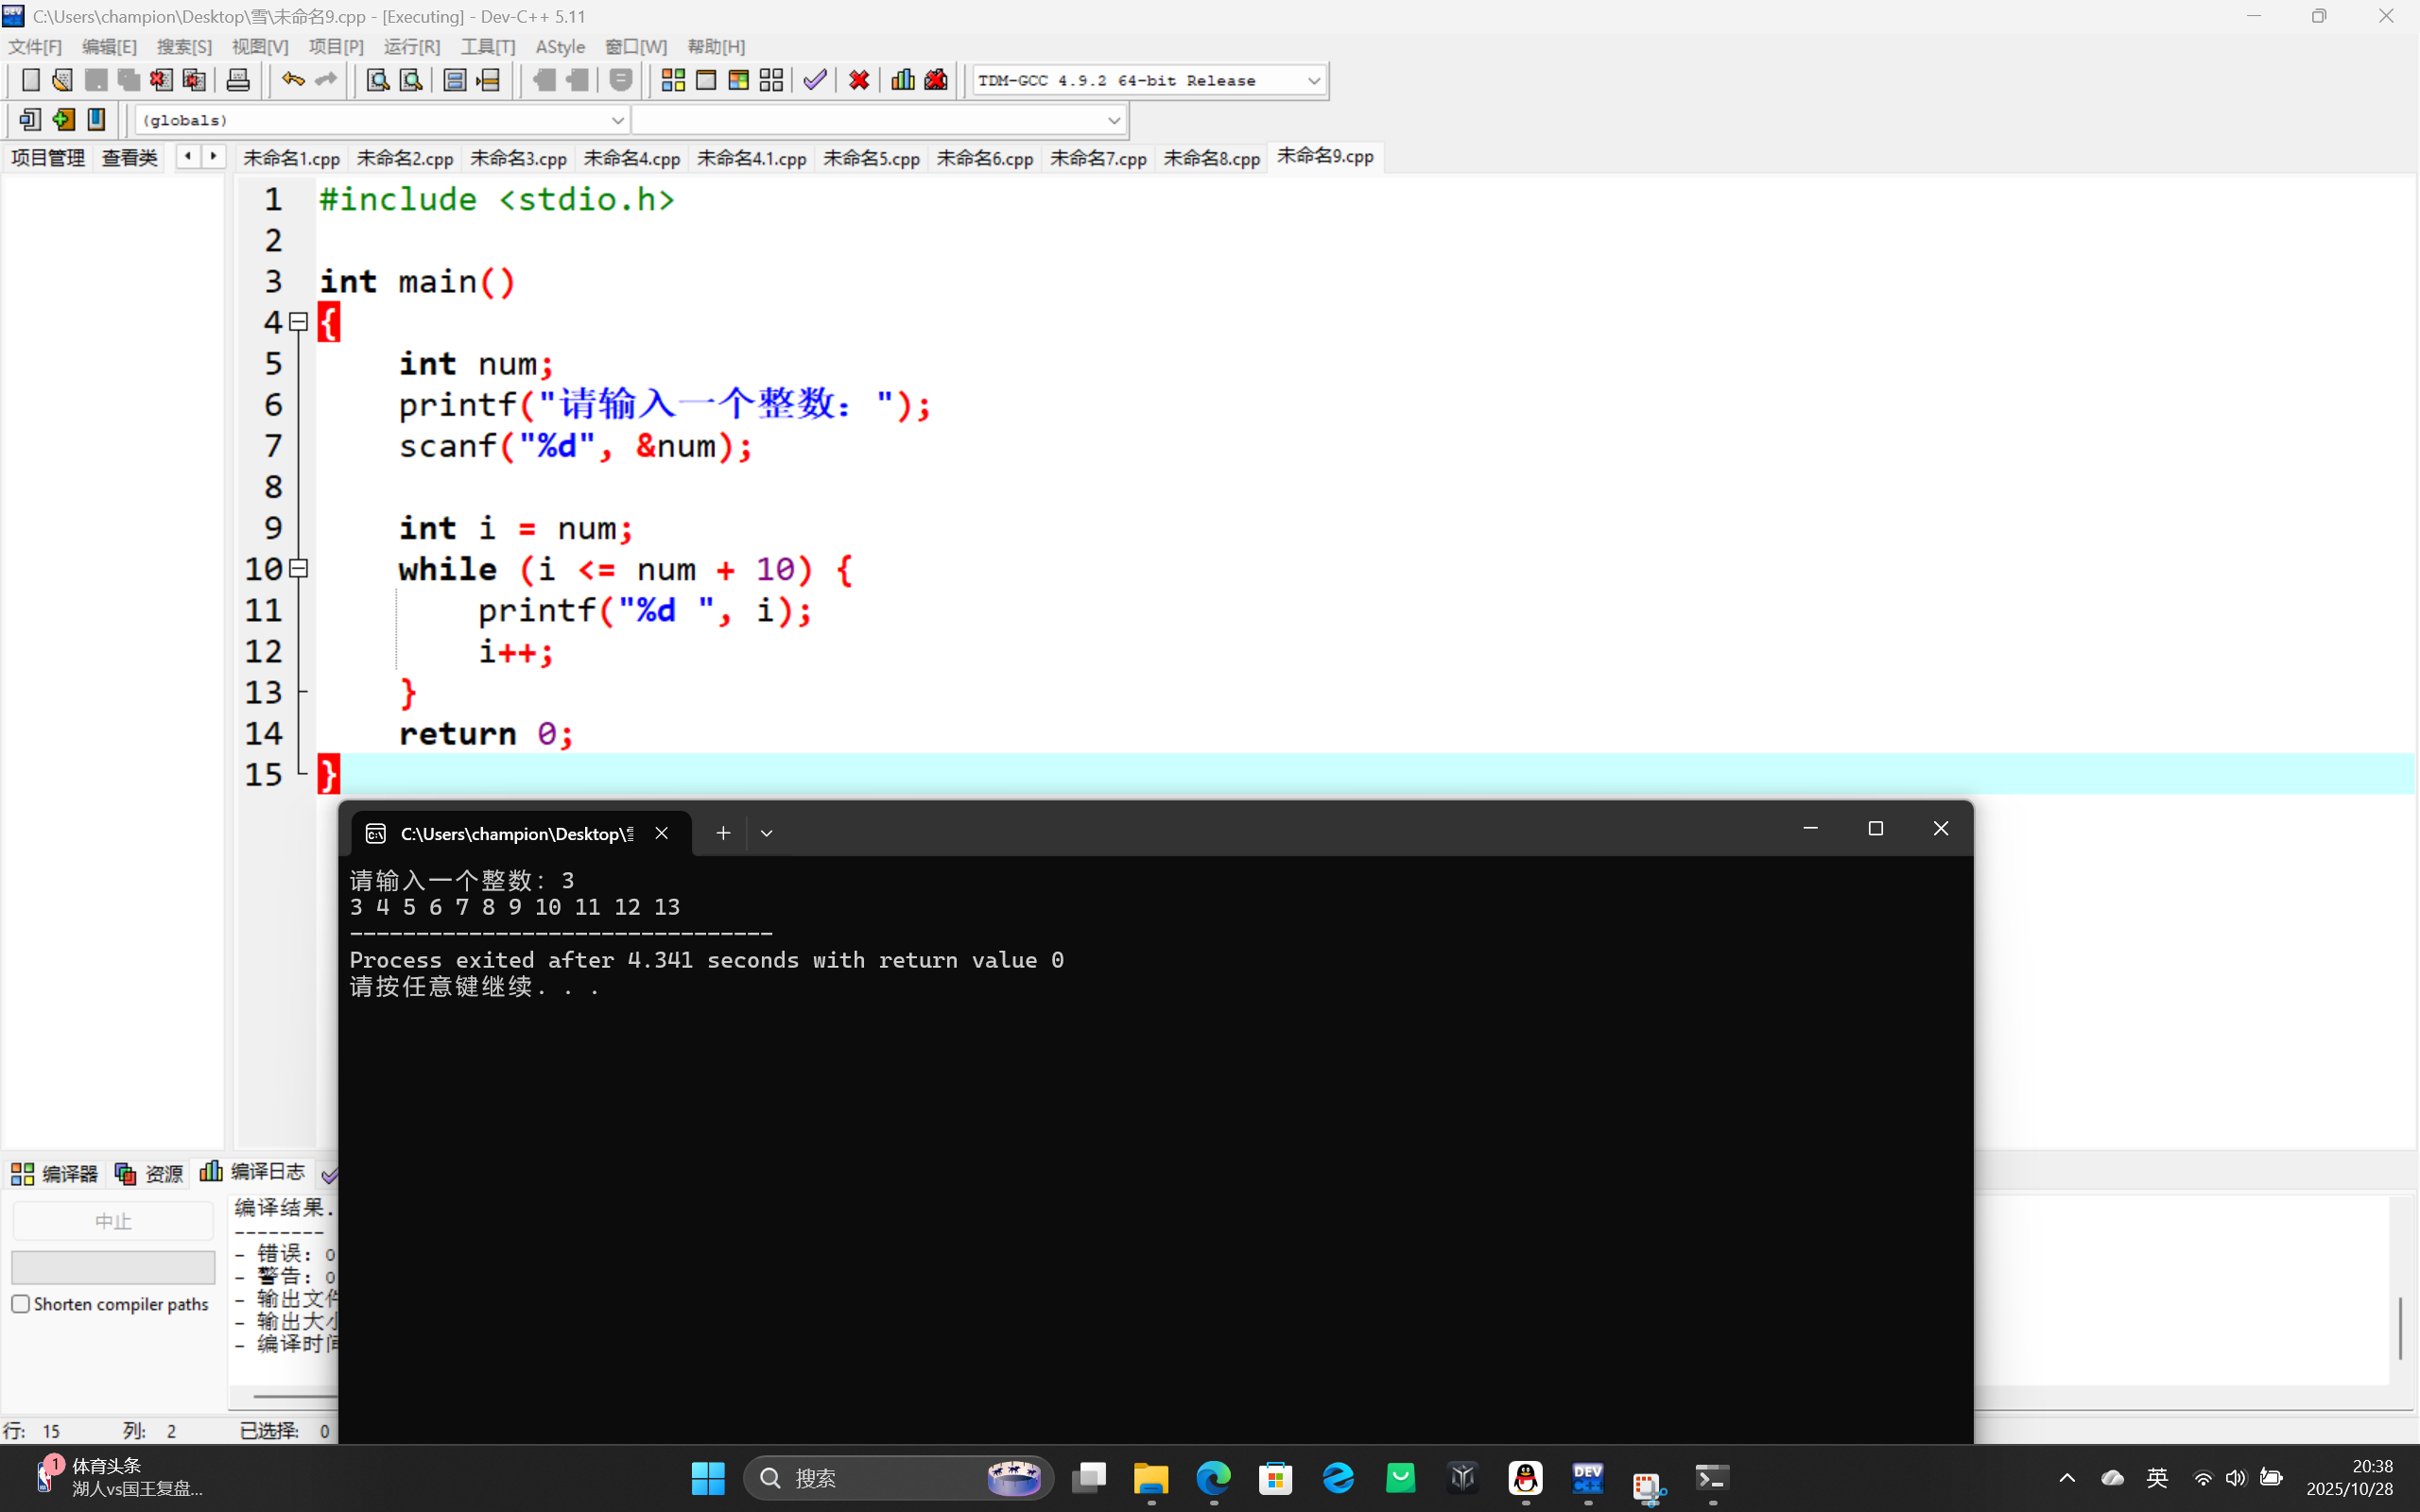This screenshot has height=1512, width=2420.
Task: Open the QQ penguin taskbar icon
Action: [1525, 1477]
